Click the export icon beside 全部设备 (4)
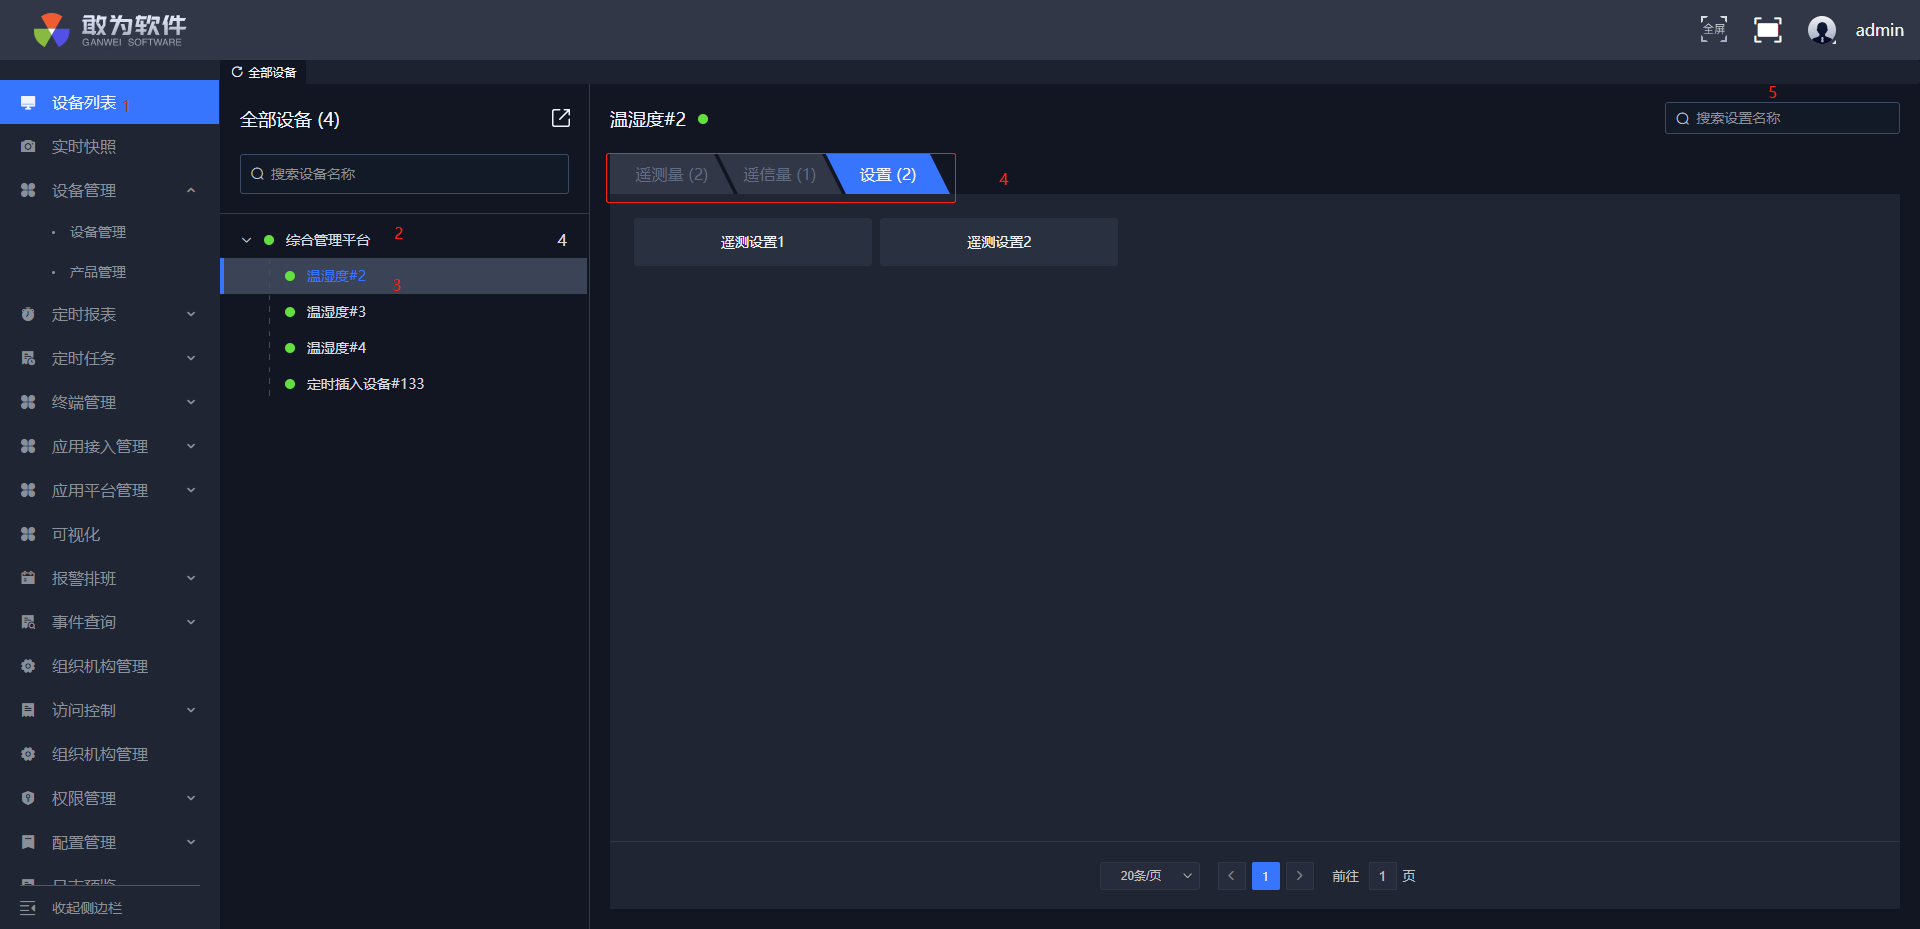 [561, 118]
